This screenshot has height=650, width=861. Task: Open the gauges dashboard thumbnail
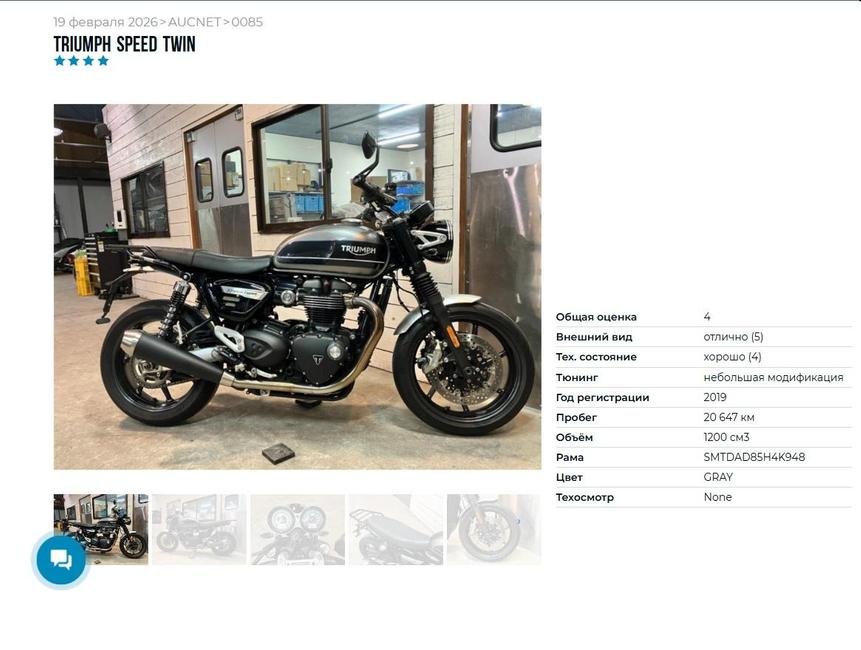(x=298, y=529)
